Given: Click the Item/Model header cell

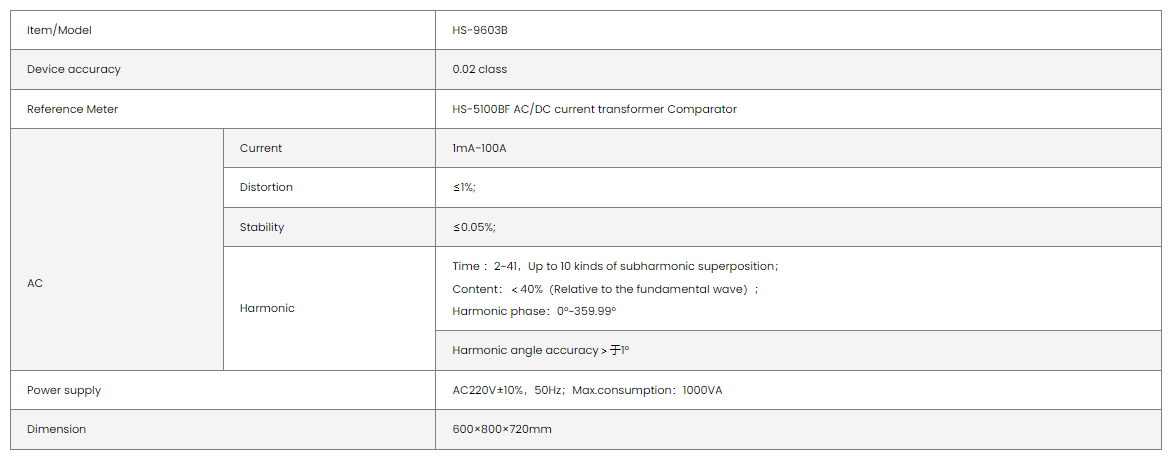Looking at the screenshot, I should [59, 30].
